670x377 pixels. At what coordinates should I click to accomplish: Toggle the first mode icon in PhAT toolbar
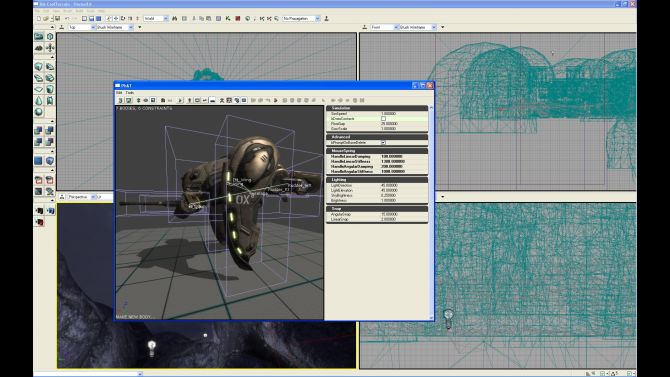pos(120,100)
